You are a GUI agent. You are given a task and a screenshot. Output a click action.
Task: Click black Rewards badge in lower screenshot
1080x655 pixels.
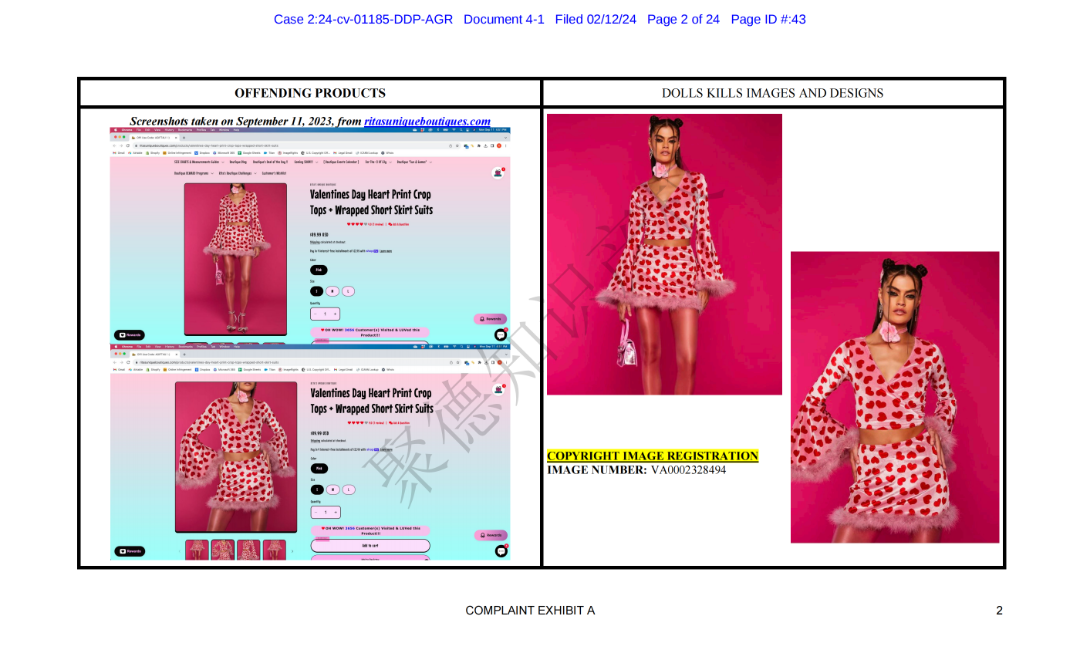coord(129,551)
